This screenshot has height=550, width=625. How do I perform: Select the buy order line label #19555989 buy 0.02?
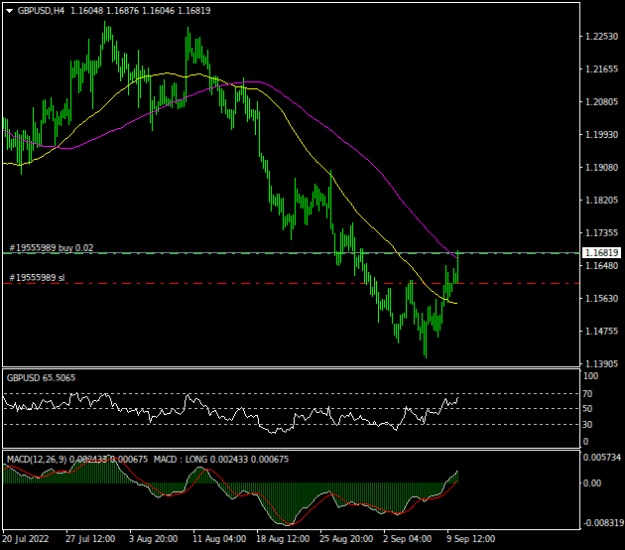[x=51, y=248]
